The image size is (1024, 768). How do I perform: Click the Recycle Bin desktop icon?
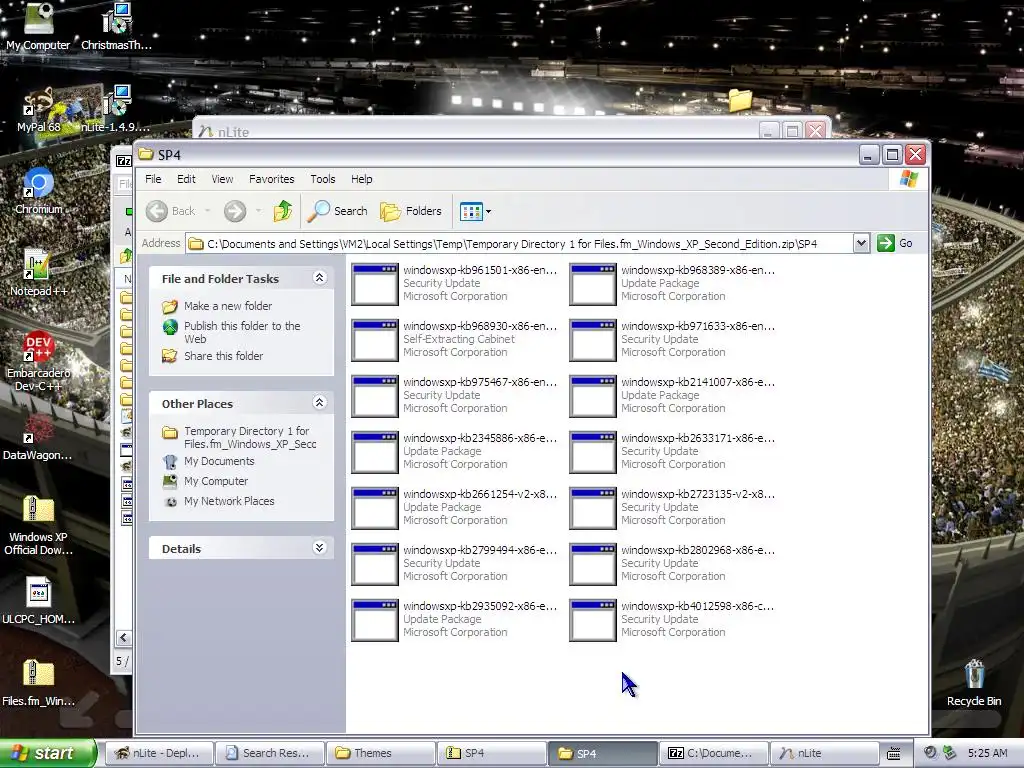(x=974, y=683)
